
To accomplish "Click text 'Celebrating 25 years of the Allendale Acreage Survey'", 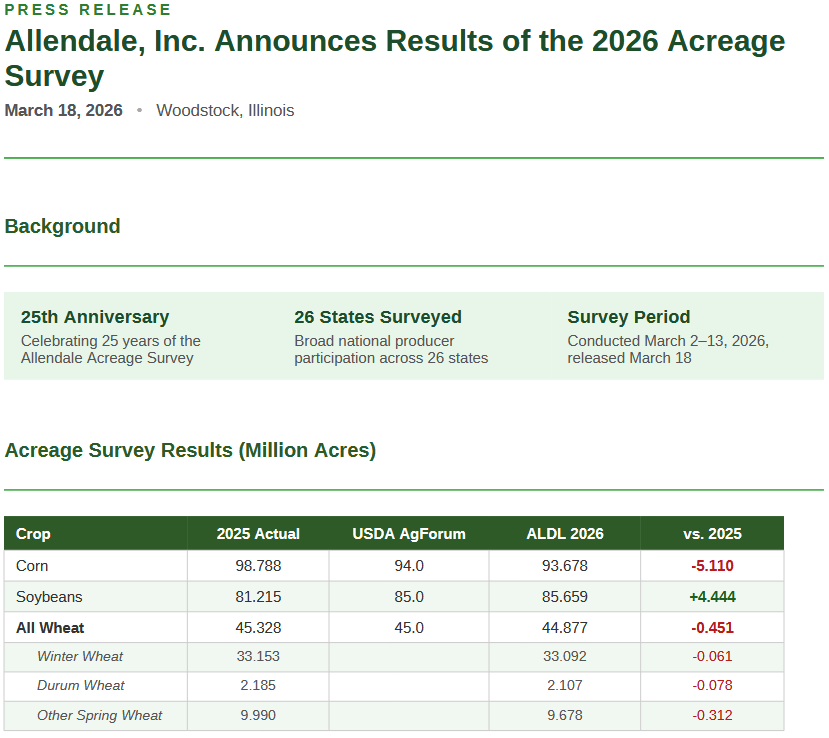I will (111, 349).
